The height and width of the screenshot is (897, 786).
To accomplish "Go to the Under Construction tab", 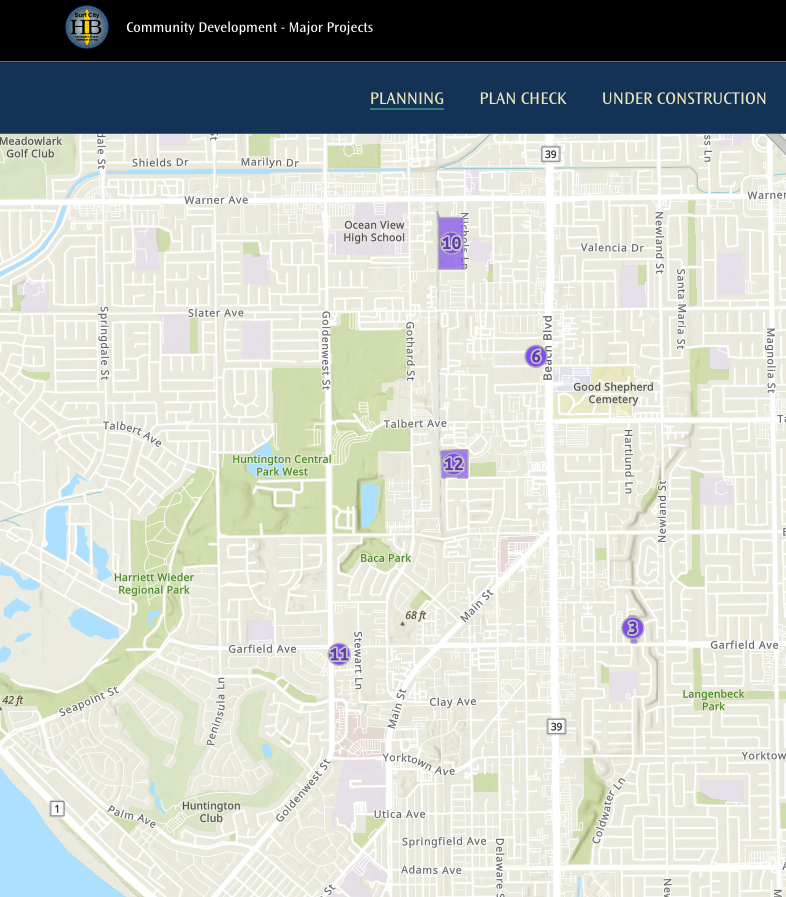I will tap(684, 98).
